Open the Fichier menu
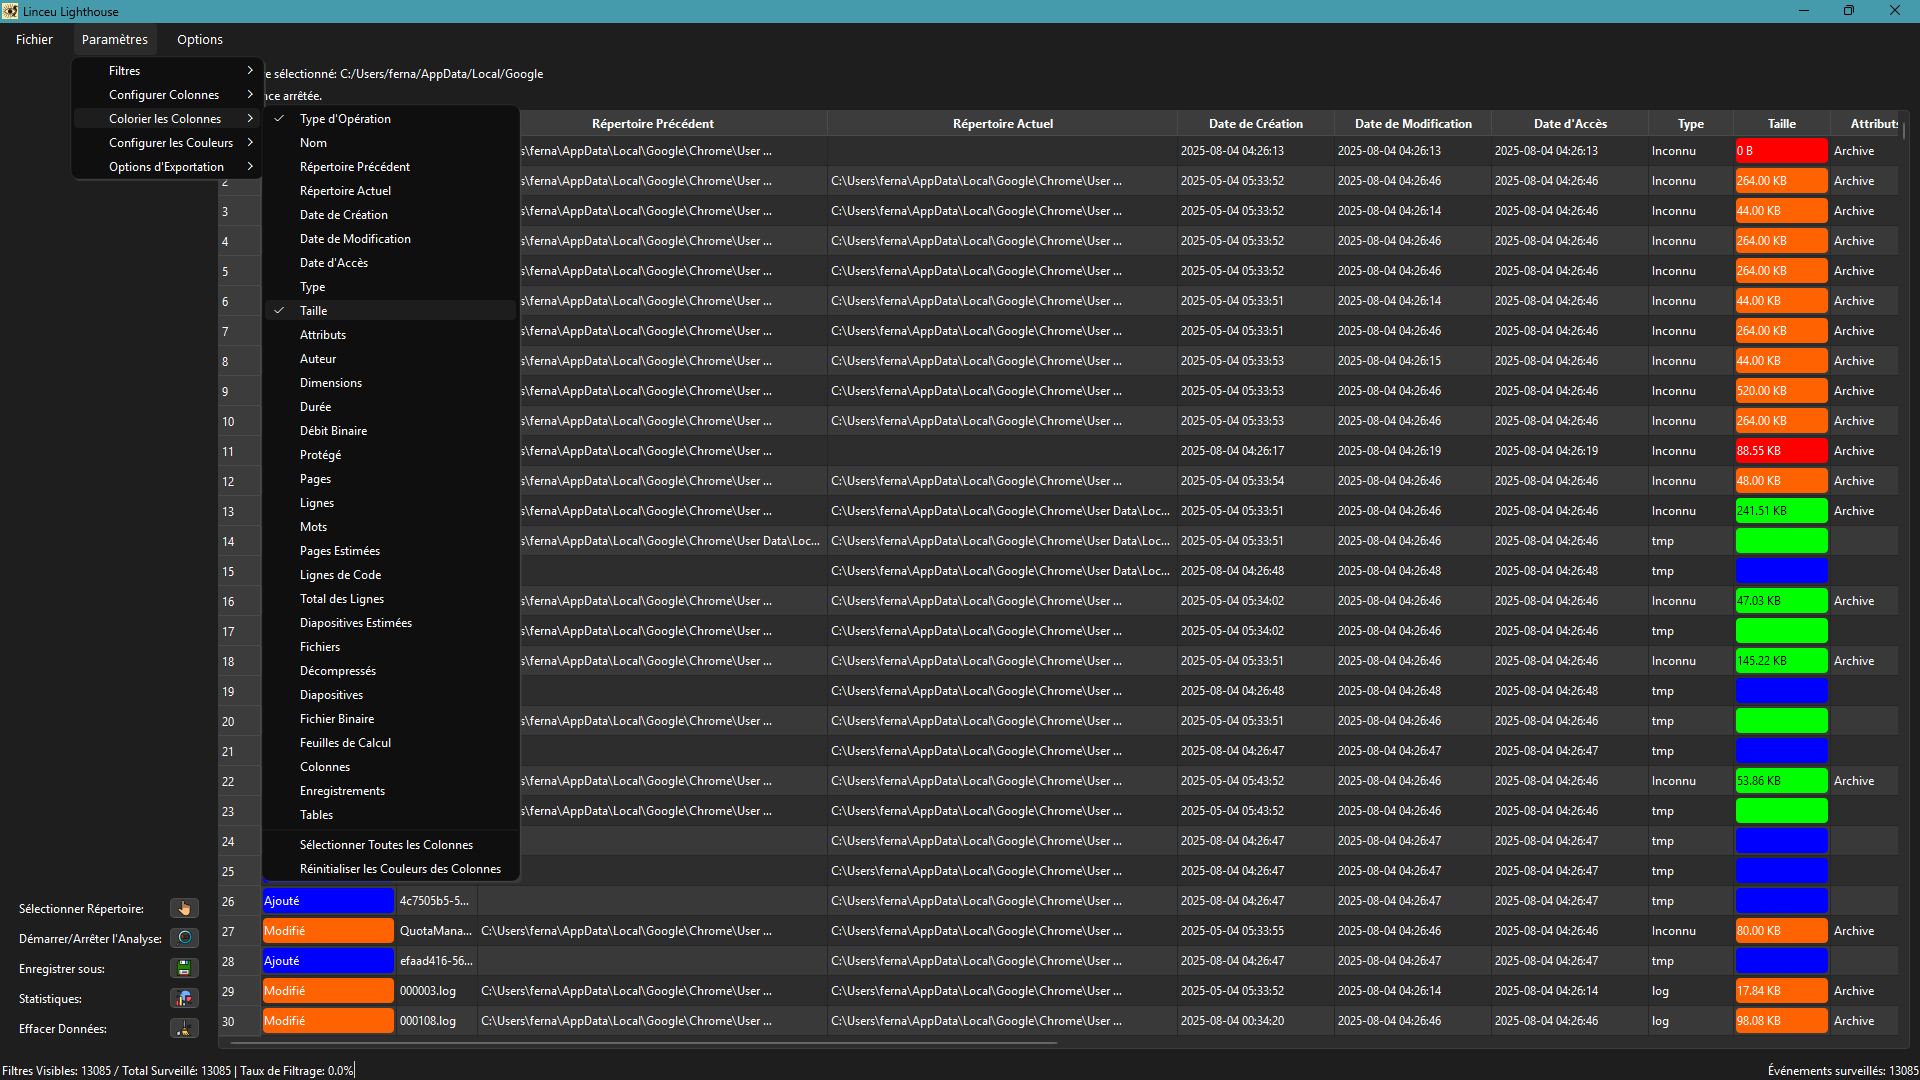The width and height of the screenshot is (1920, 1080). pos(34,40)
